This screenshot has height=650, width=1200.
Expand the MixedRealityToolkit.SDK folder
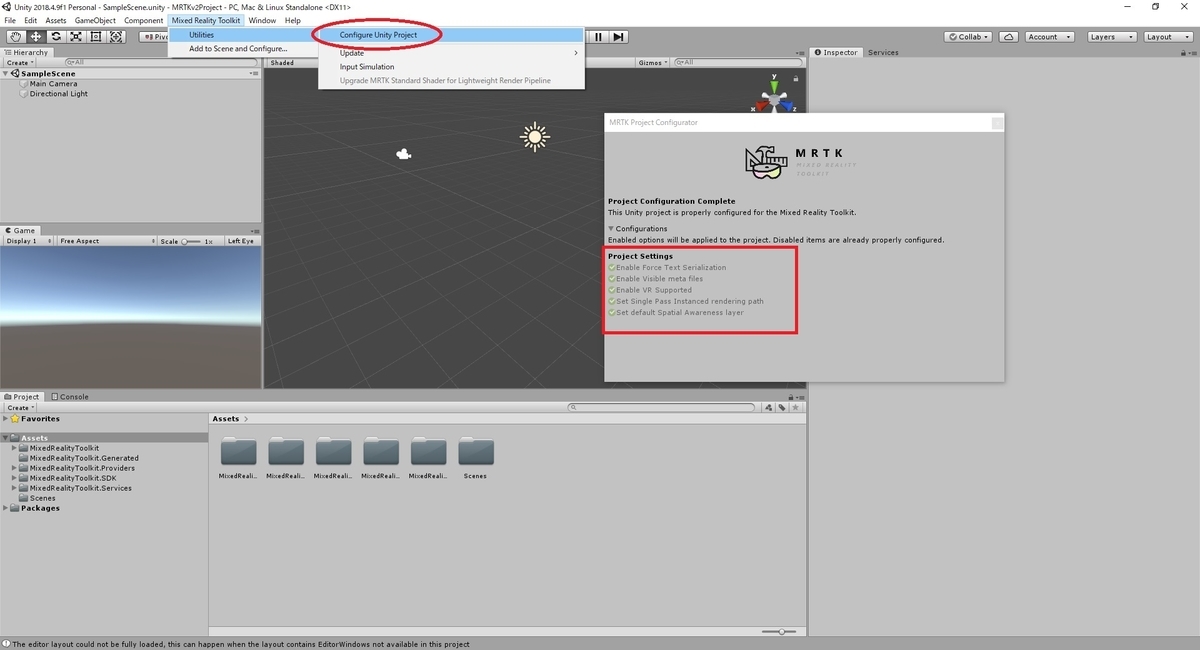click(15, 478)
